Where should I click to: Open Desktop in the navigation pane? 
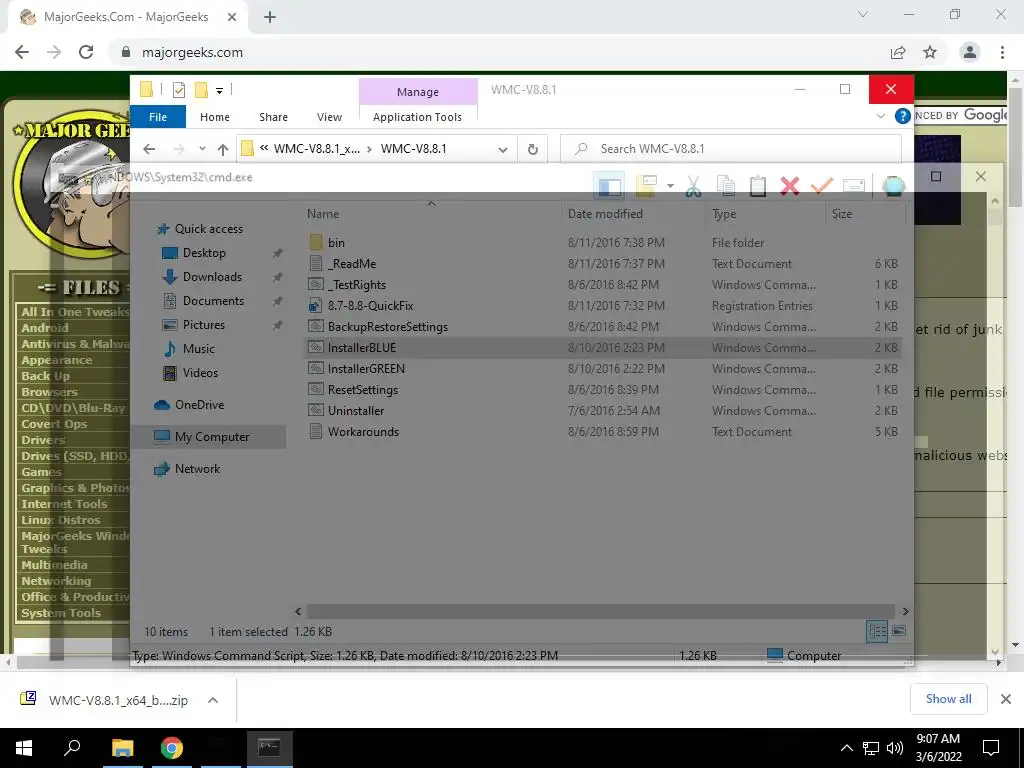pyautogui.click(x=204, y=253)
